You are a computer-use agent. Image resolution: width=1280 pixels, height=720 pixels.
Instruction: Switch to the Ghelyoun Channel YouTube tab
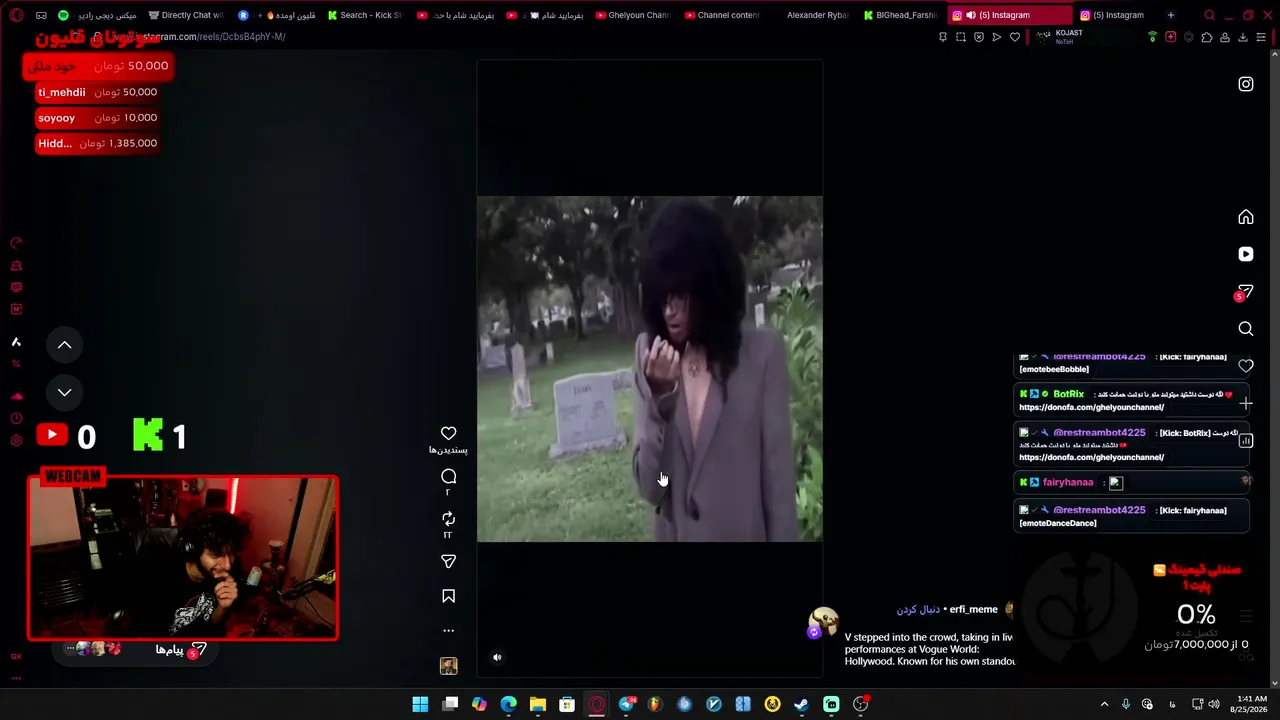632,15
